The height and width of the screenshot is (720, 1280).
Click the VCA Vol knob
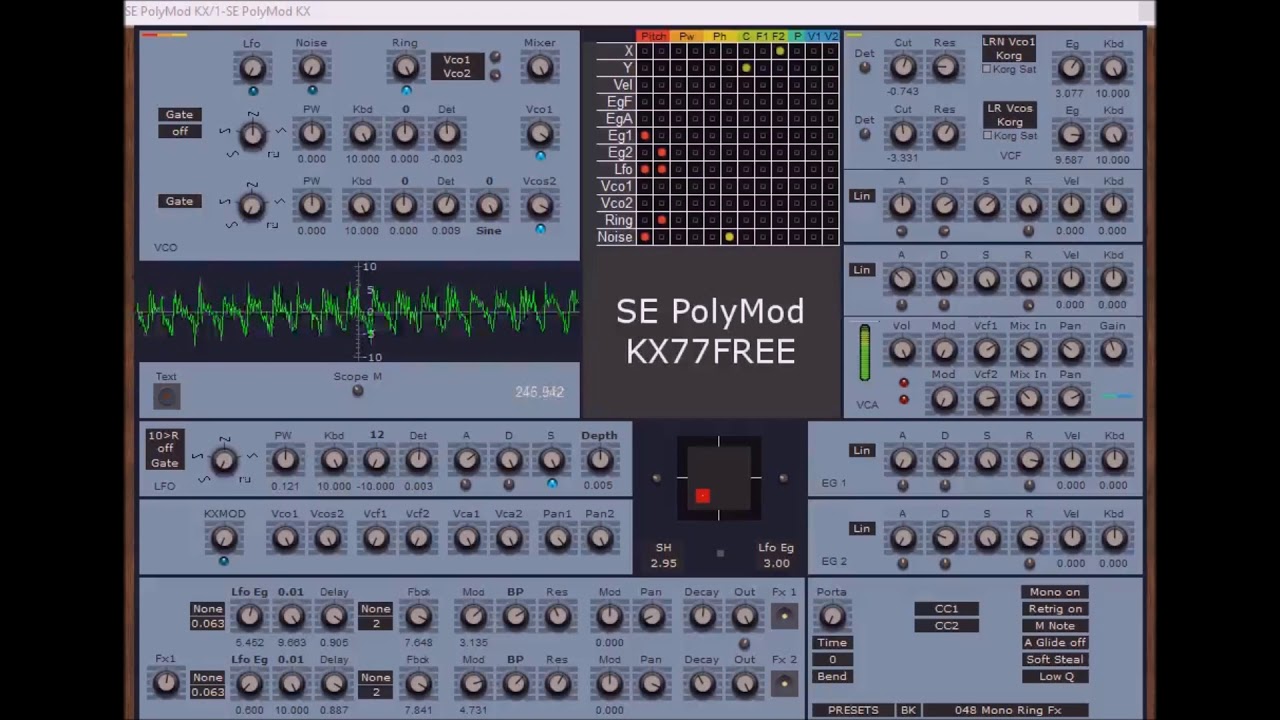tap(901, 350)
